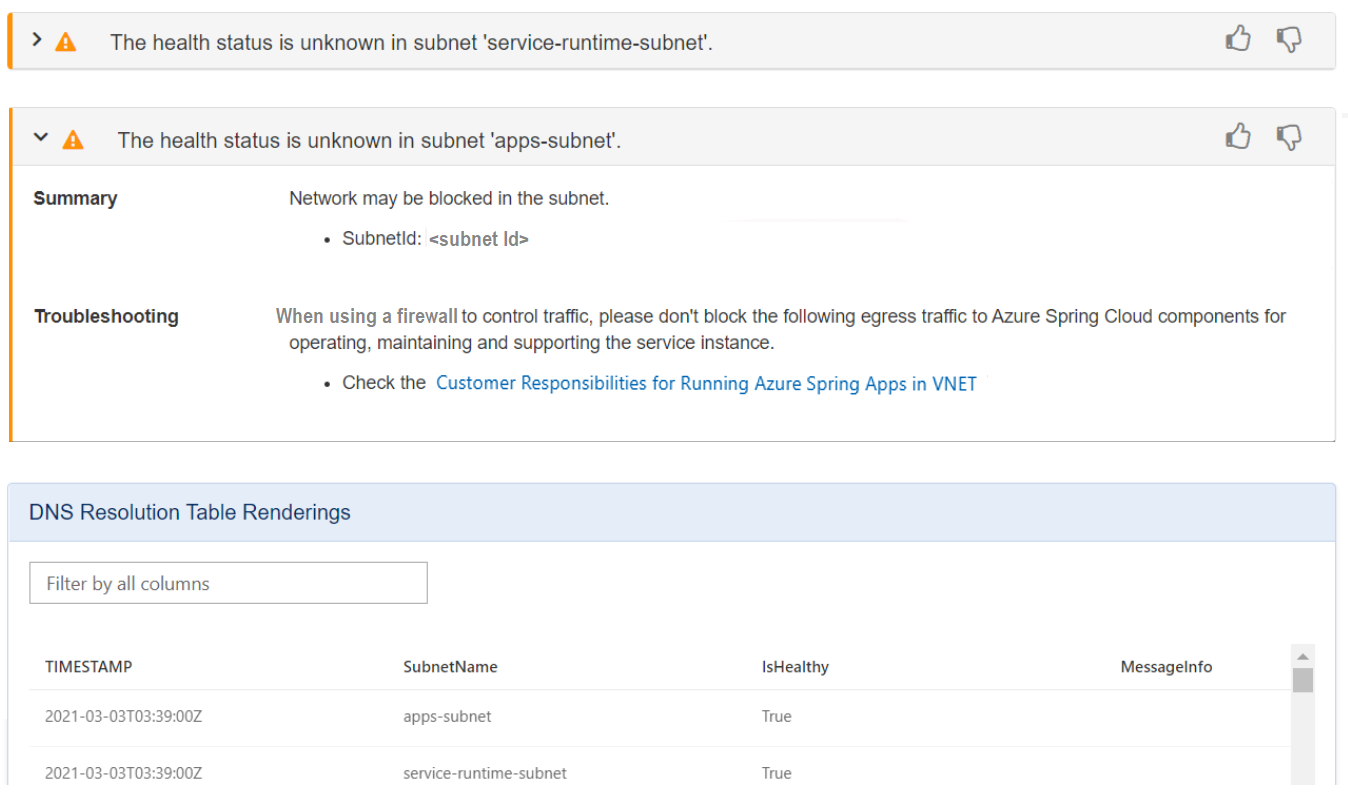This screenshot has width=1348, height=795.
Task: Select the apps-subnet table row
Action: pyautogui.click(x=447, y=717)
